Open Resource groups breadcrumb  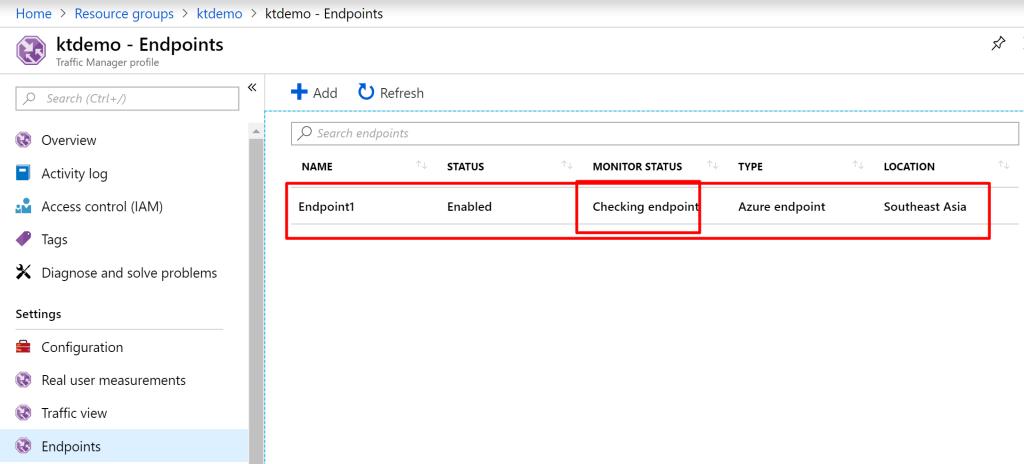tap(124, 14)
